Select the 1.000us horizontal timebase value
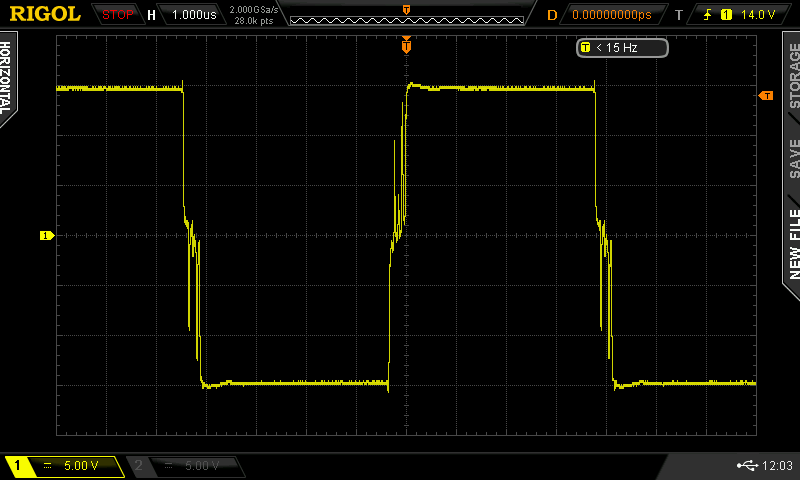 191,15
